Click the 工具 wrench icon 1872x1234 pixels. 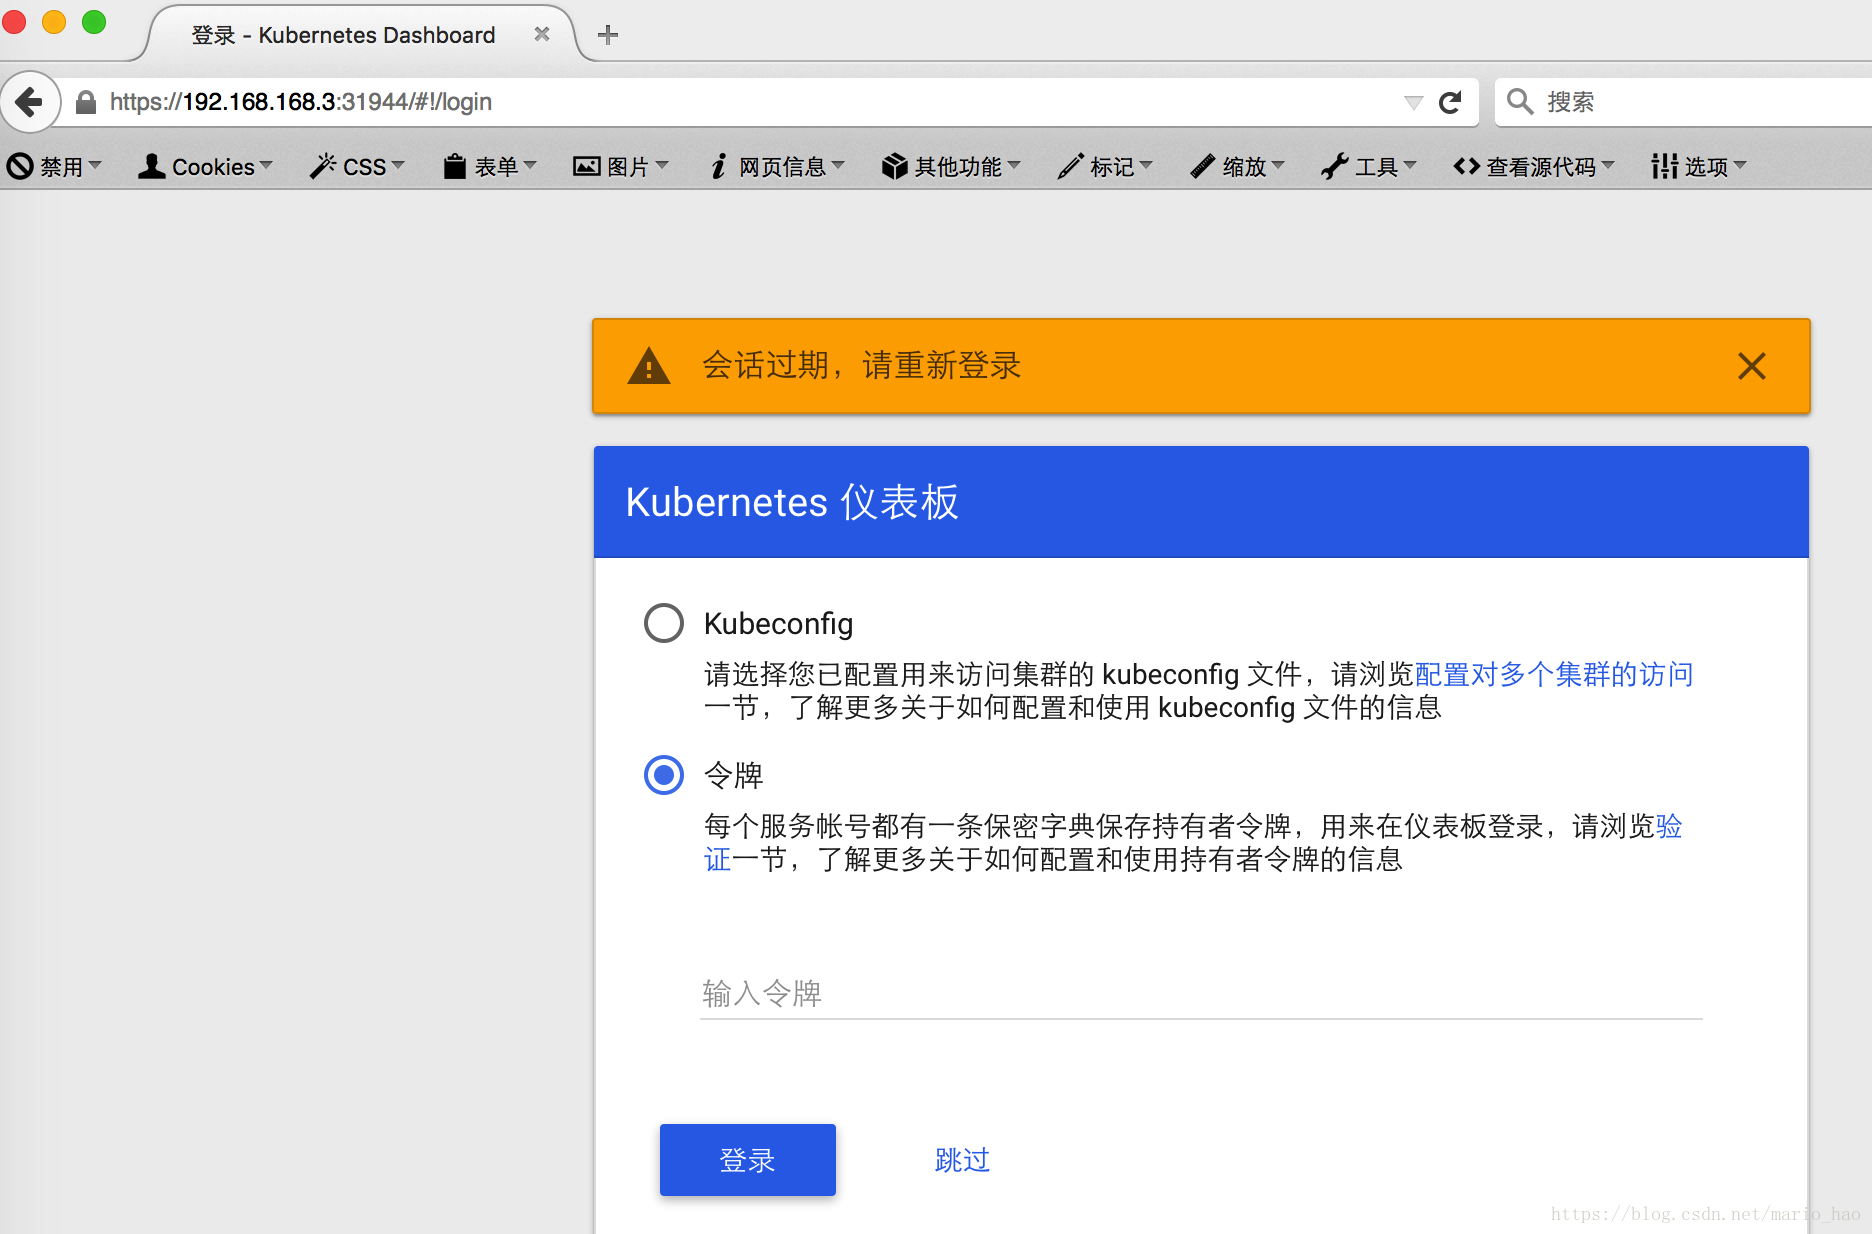1334,166
